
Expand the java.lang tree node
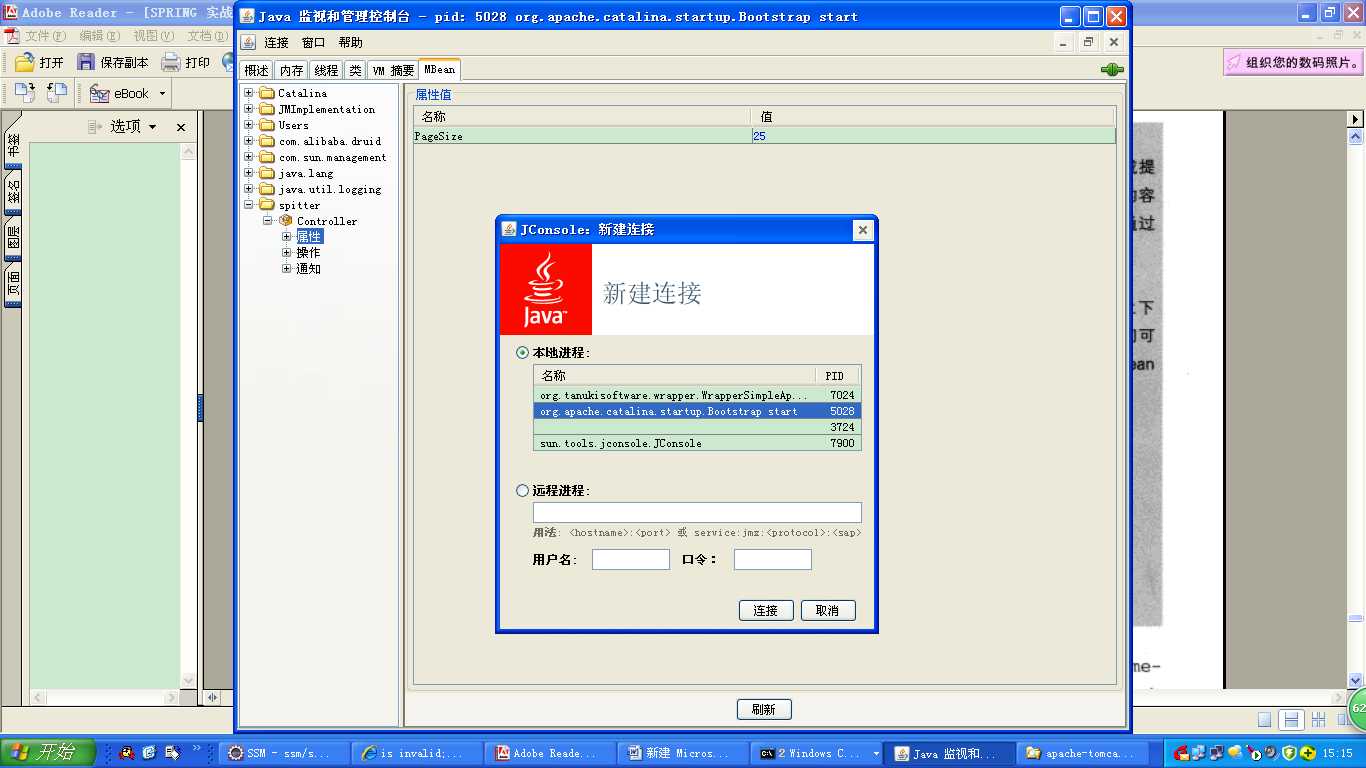[x=249, y=173]
